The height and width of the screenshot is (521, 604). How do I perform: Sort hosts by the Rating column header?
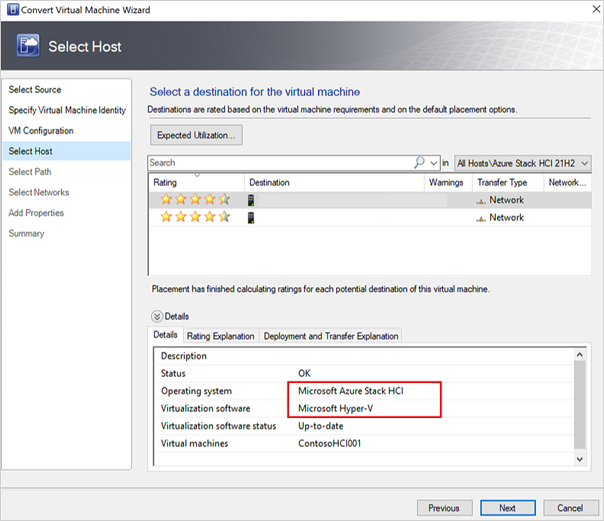point(165,183)
